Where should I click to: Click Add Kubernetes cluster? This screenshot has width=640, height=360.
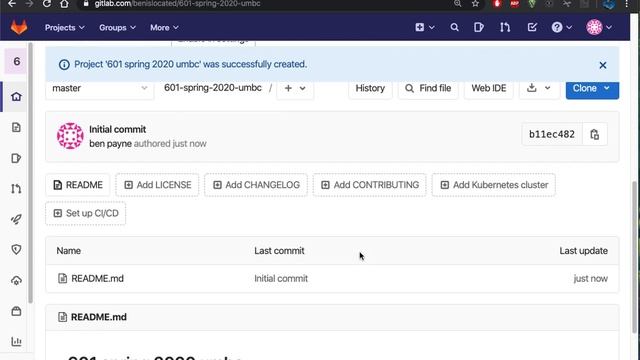coord(493,185)
